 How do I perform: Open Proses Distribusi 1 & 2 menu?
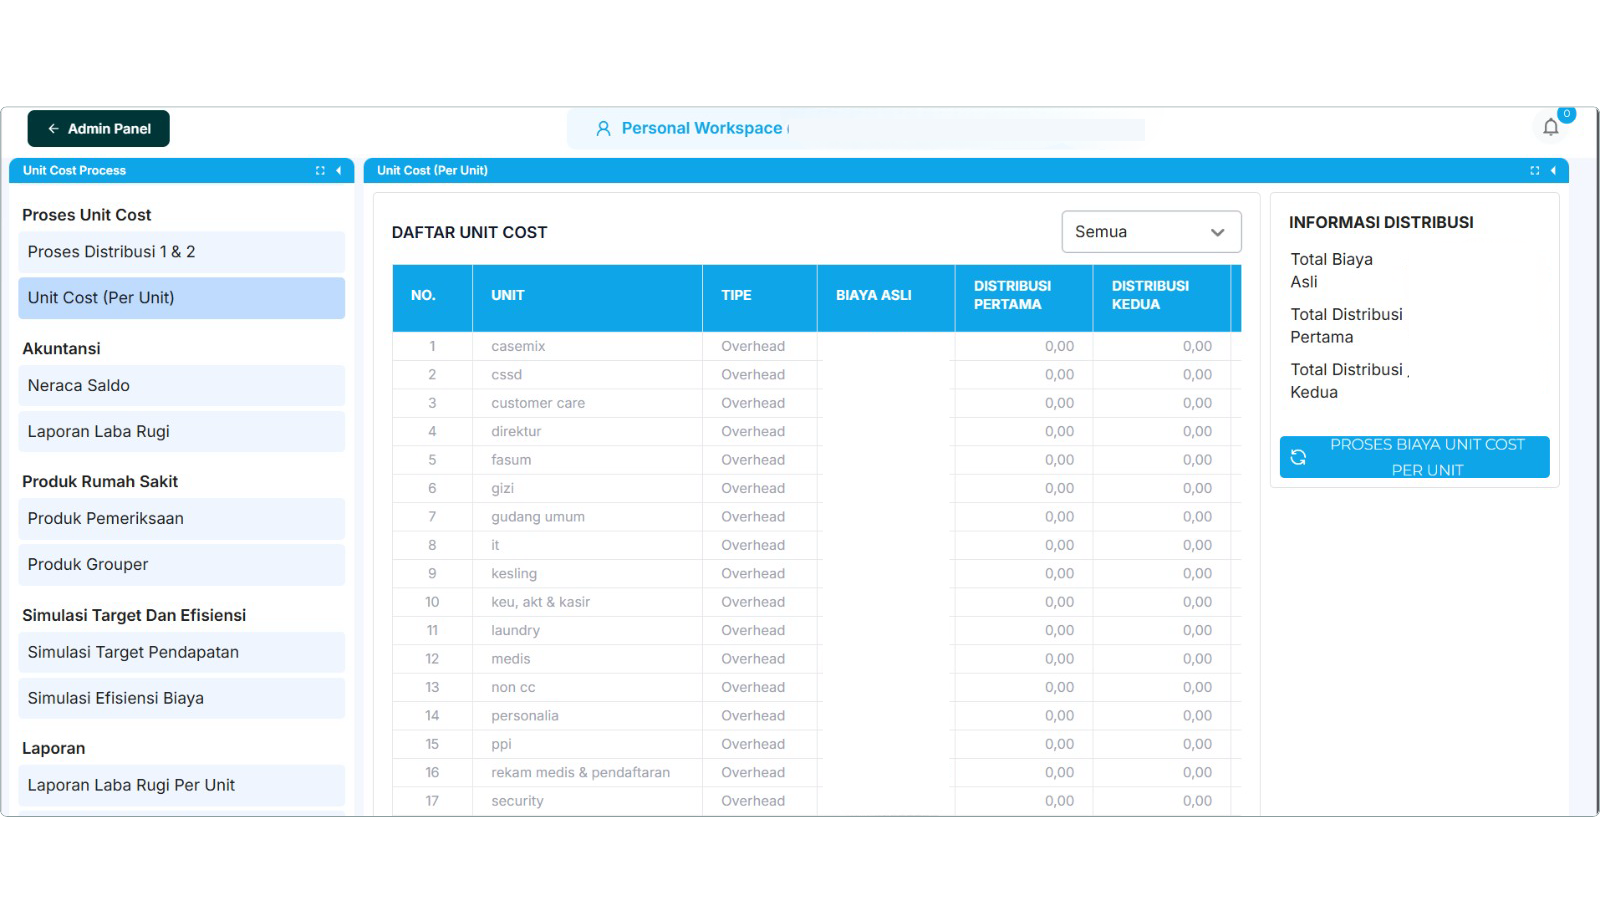(181, 252)
